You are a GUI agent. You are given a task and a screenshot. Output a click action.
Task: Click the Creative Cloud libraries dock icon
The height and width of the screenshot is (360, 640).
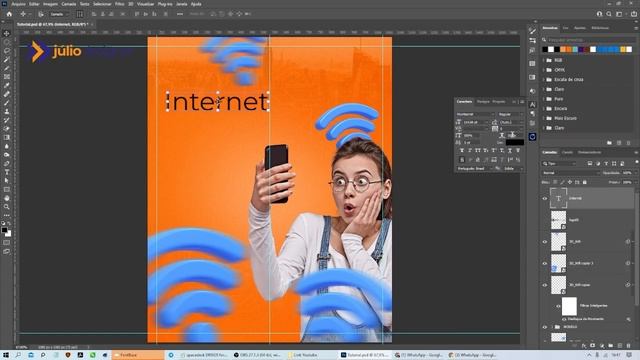coord(532,137)
